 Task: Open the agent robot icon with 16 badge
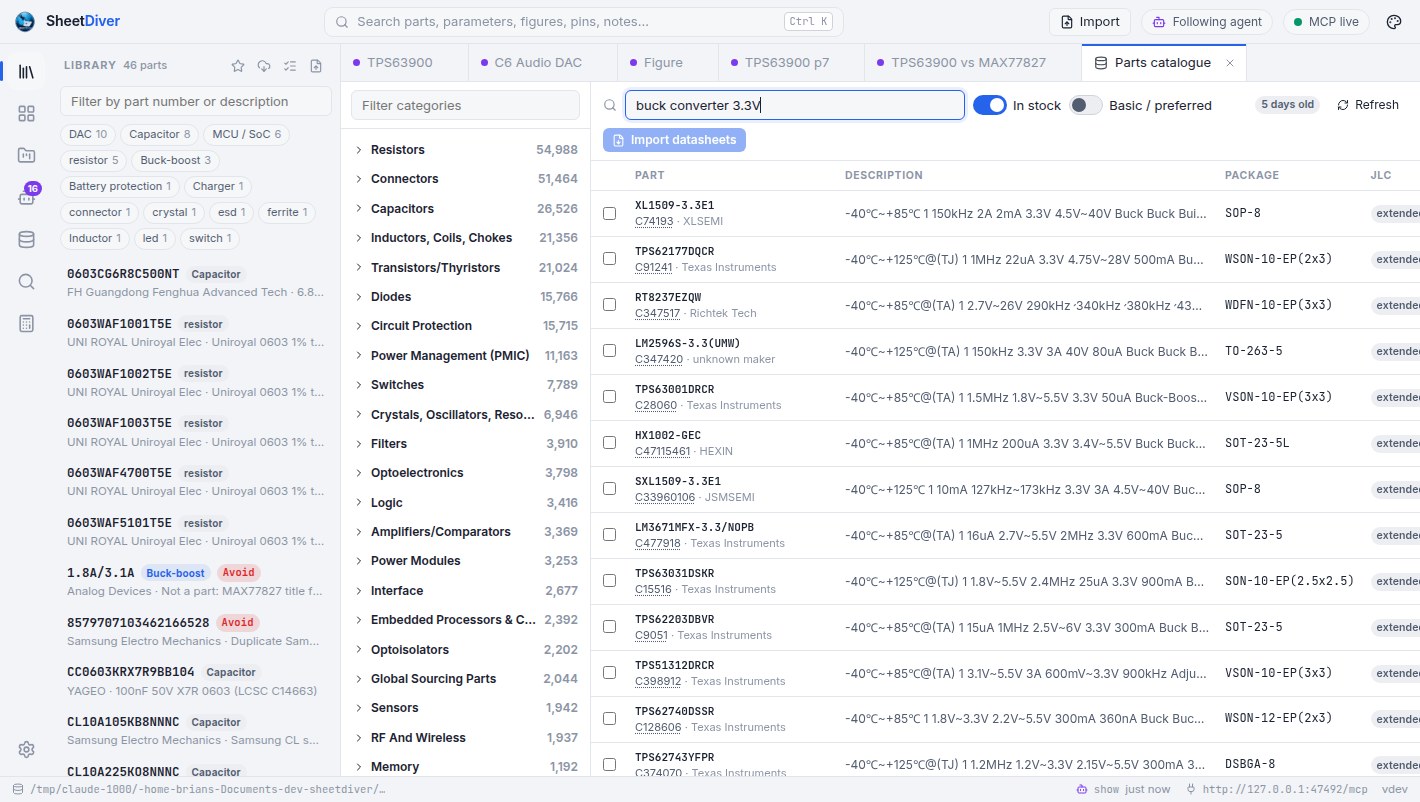[x=26, y=197]
